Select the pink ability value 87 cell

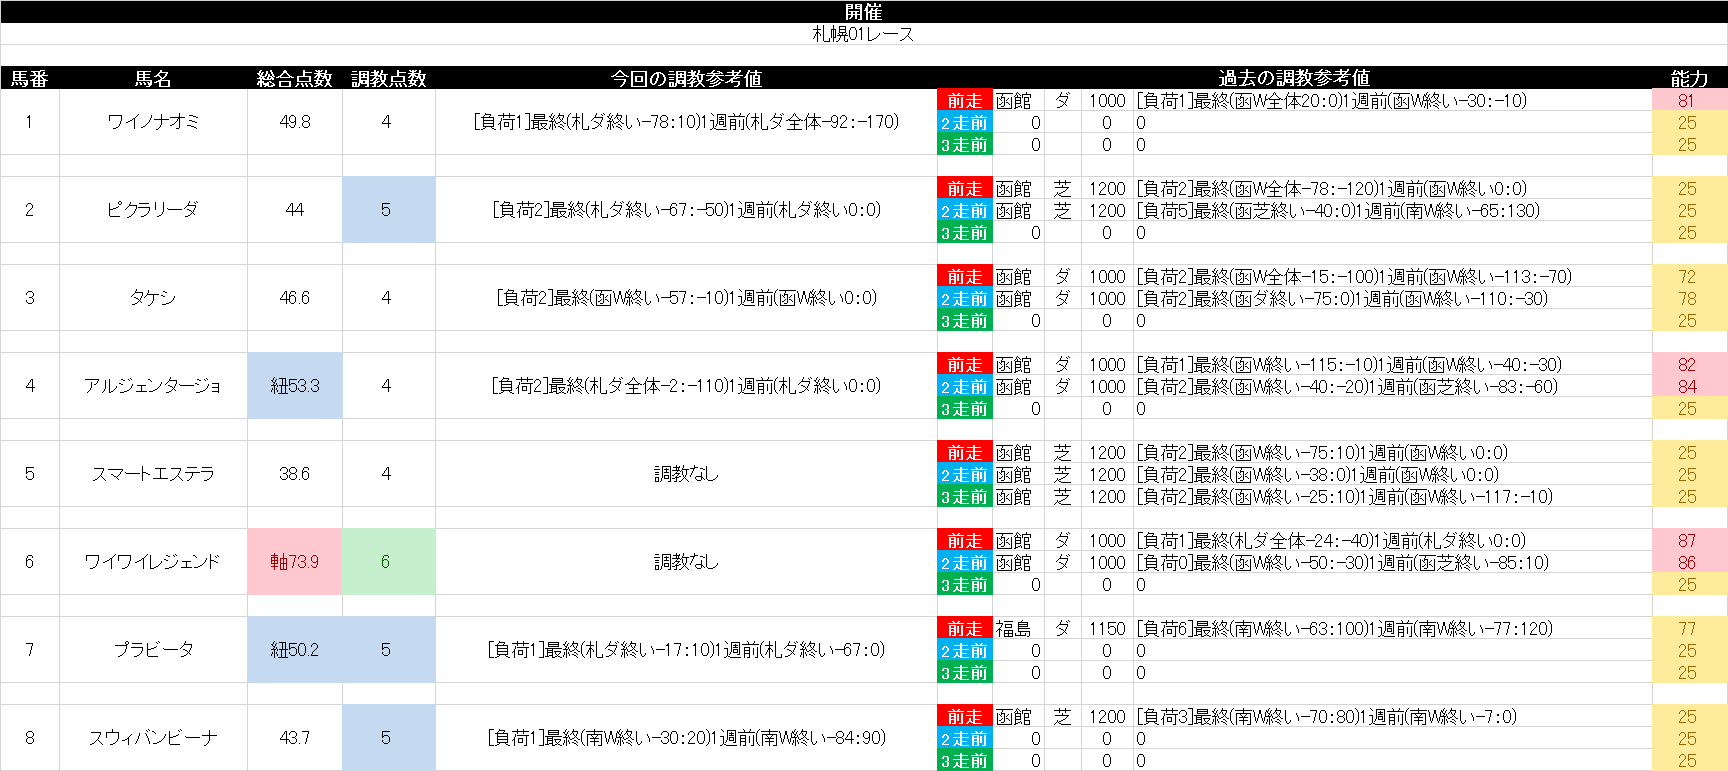point(1687,541)
